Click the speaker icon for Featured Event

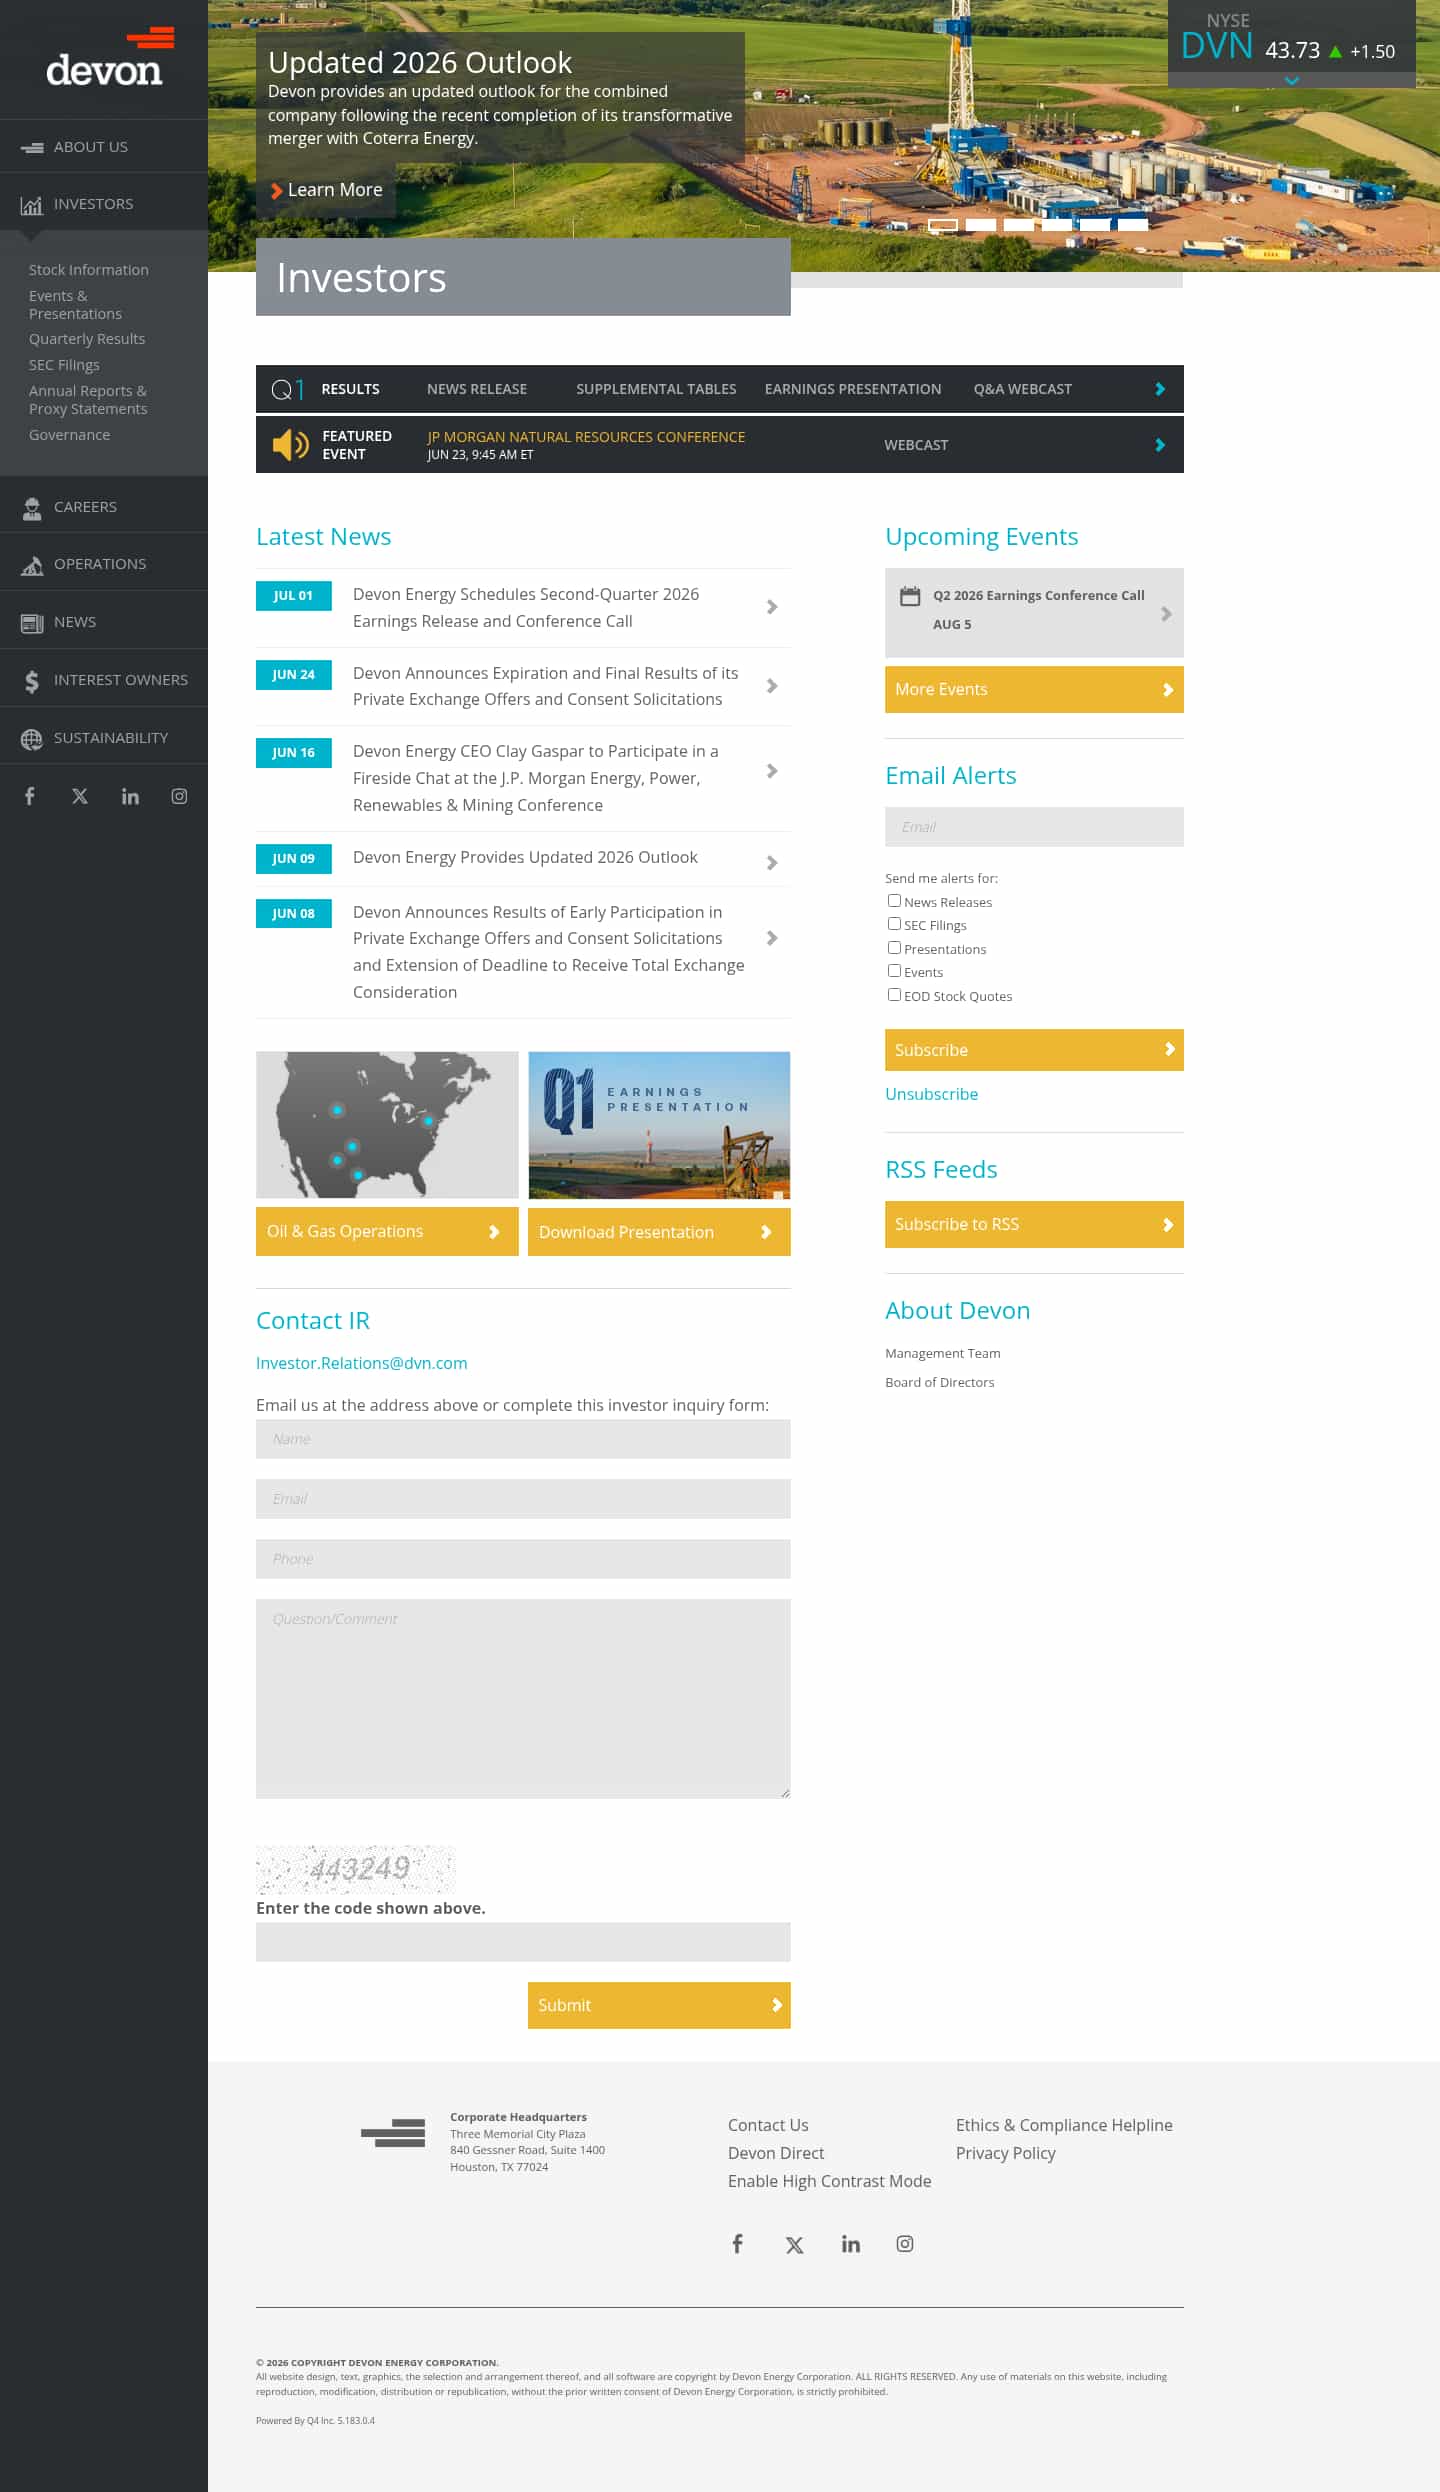[290, 445]
